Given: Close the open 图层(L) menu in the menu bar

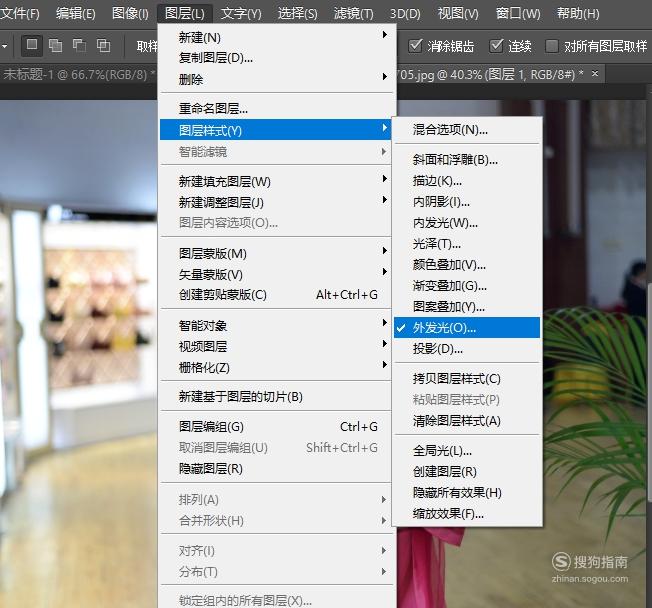Looking at the screenshot, I should [185, 13].
